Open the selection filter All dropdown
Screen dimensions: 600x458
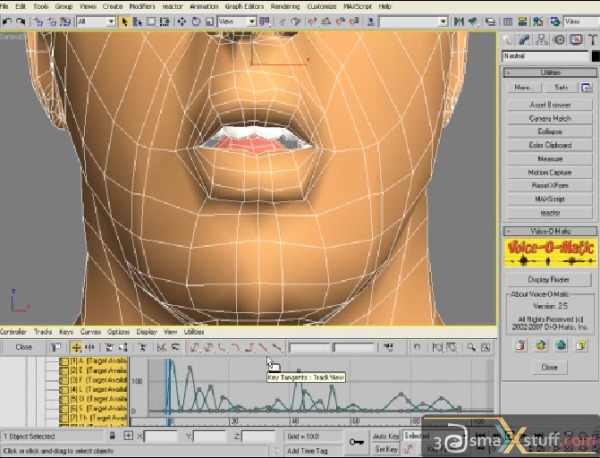(96, 21)
